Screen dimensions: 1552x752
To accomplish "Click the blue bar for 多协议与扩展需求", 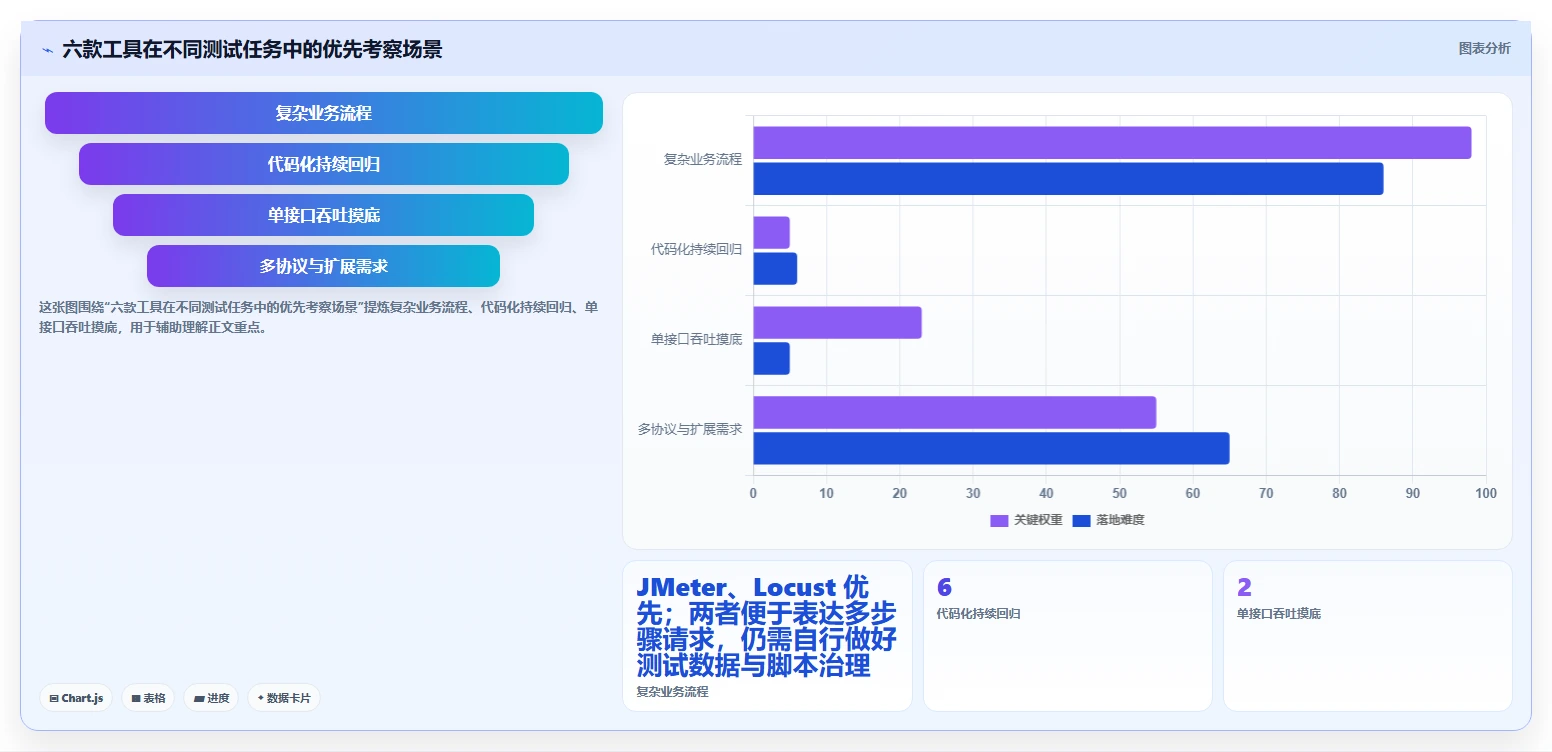I will tap(991, 448).
